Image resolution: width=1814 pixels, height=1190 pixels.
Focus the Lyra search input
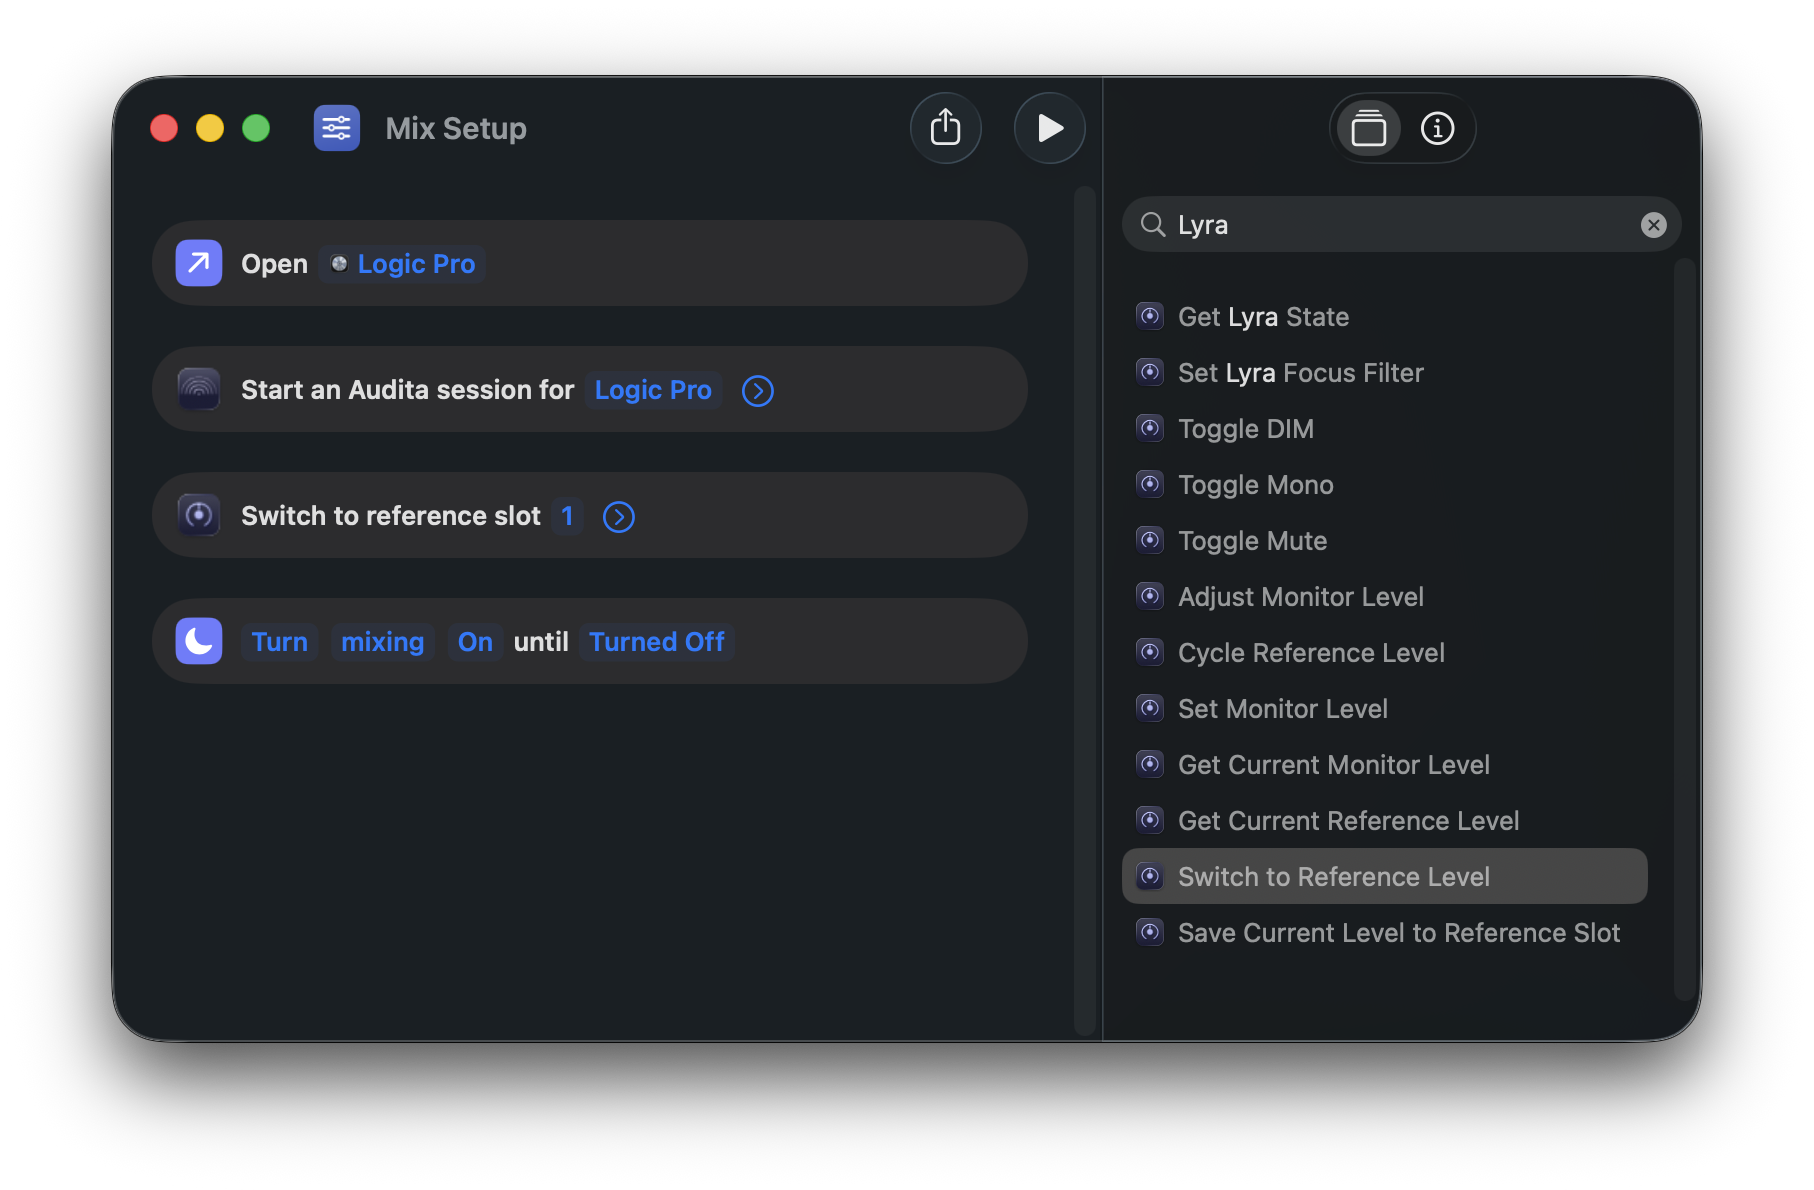click(1401, 224)
